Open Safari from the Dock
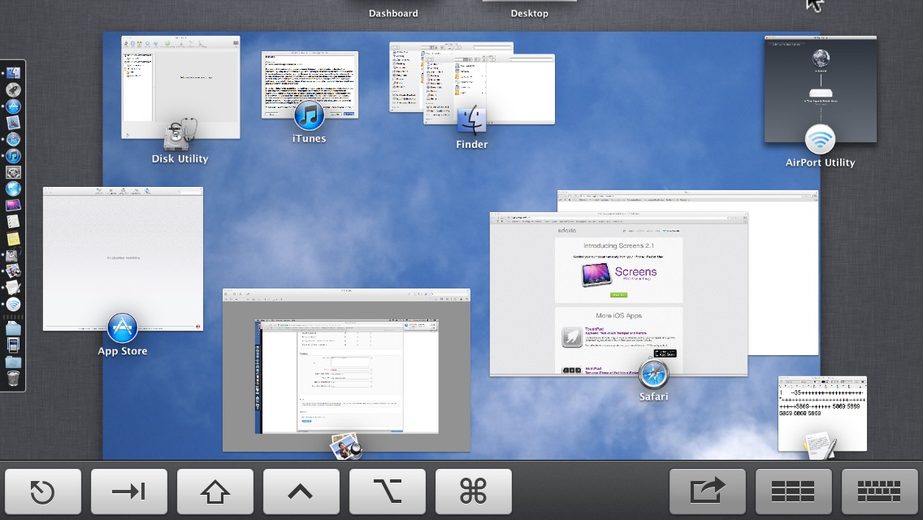 click(x=13, y=139)
